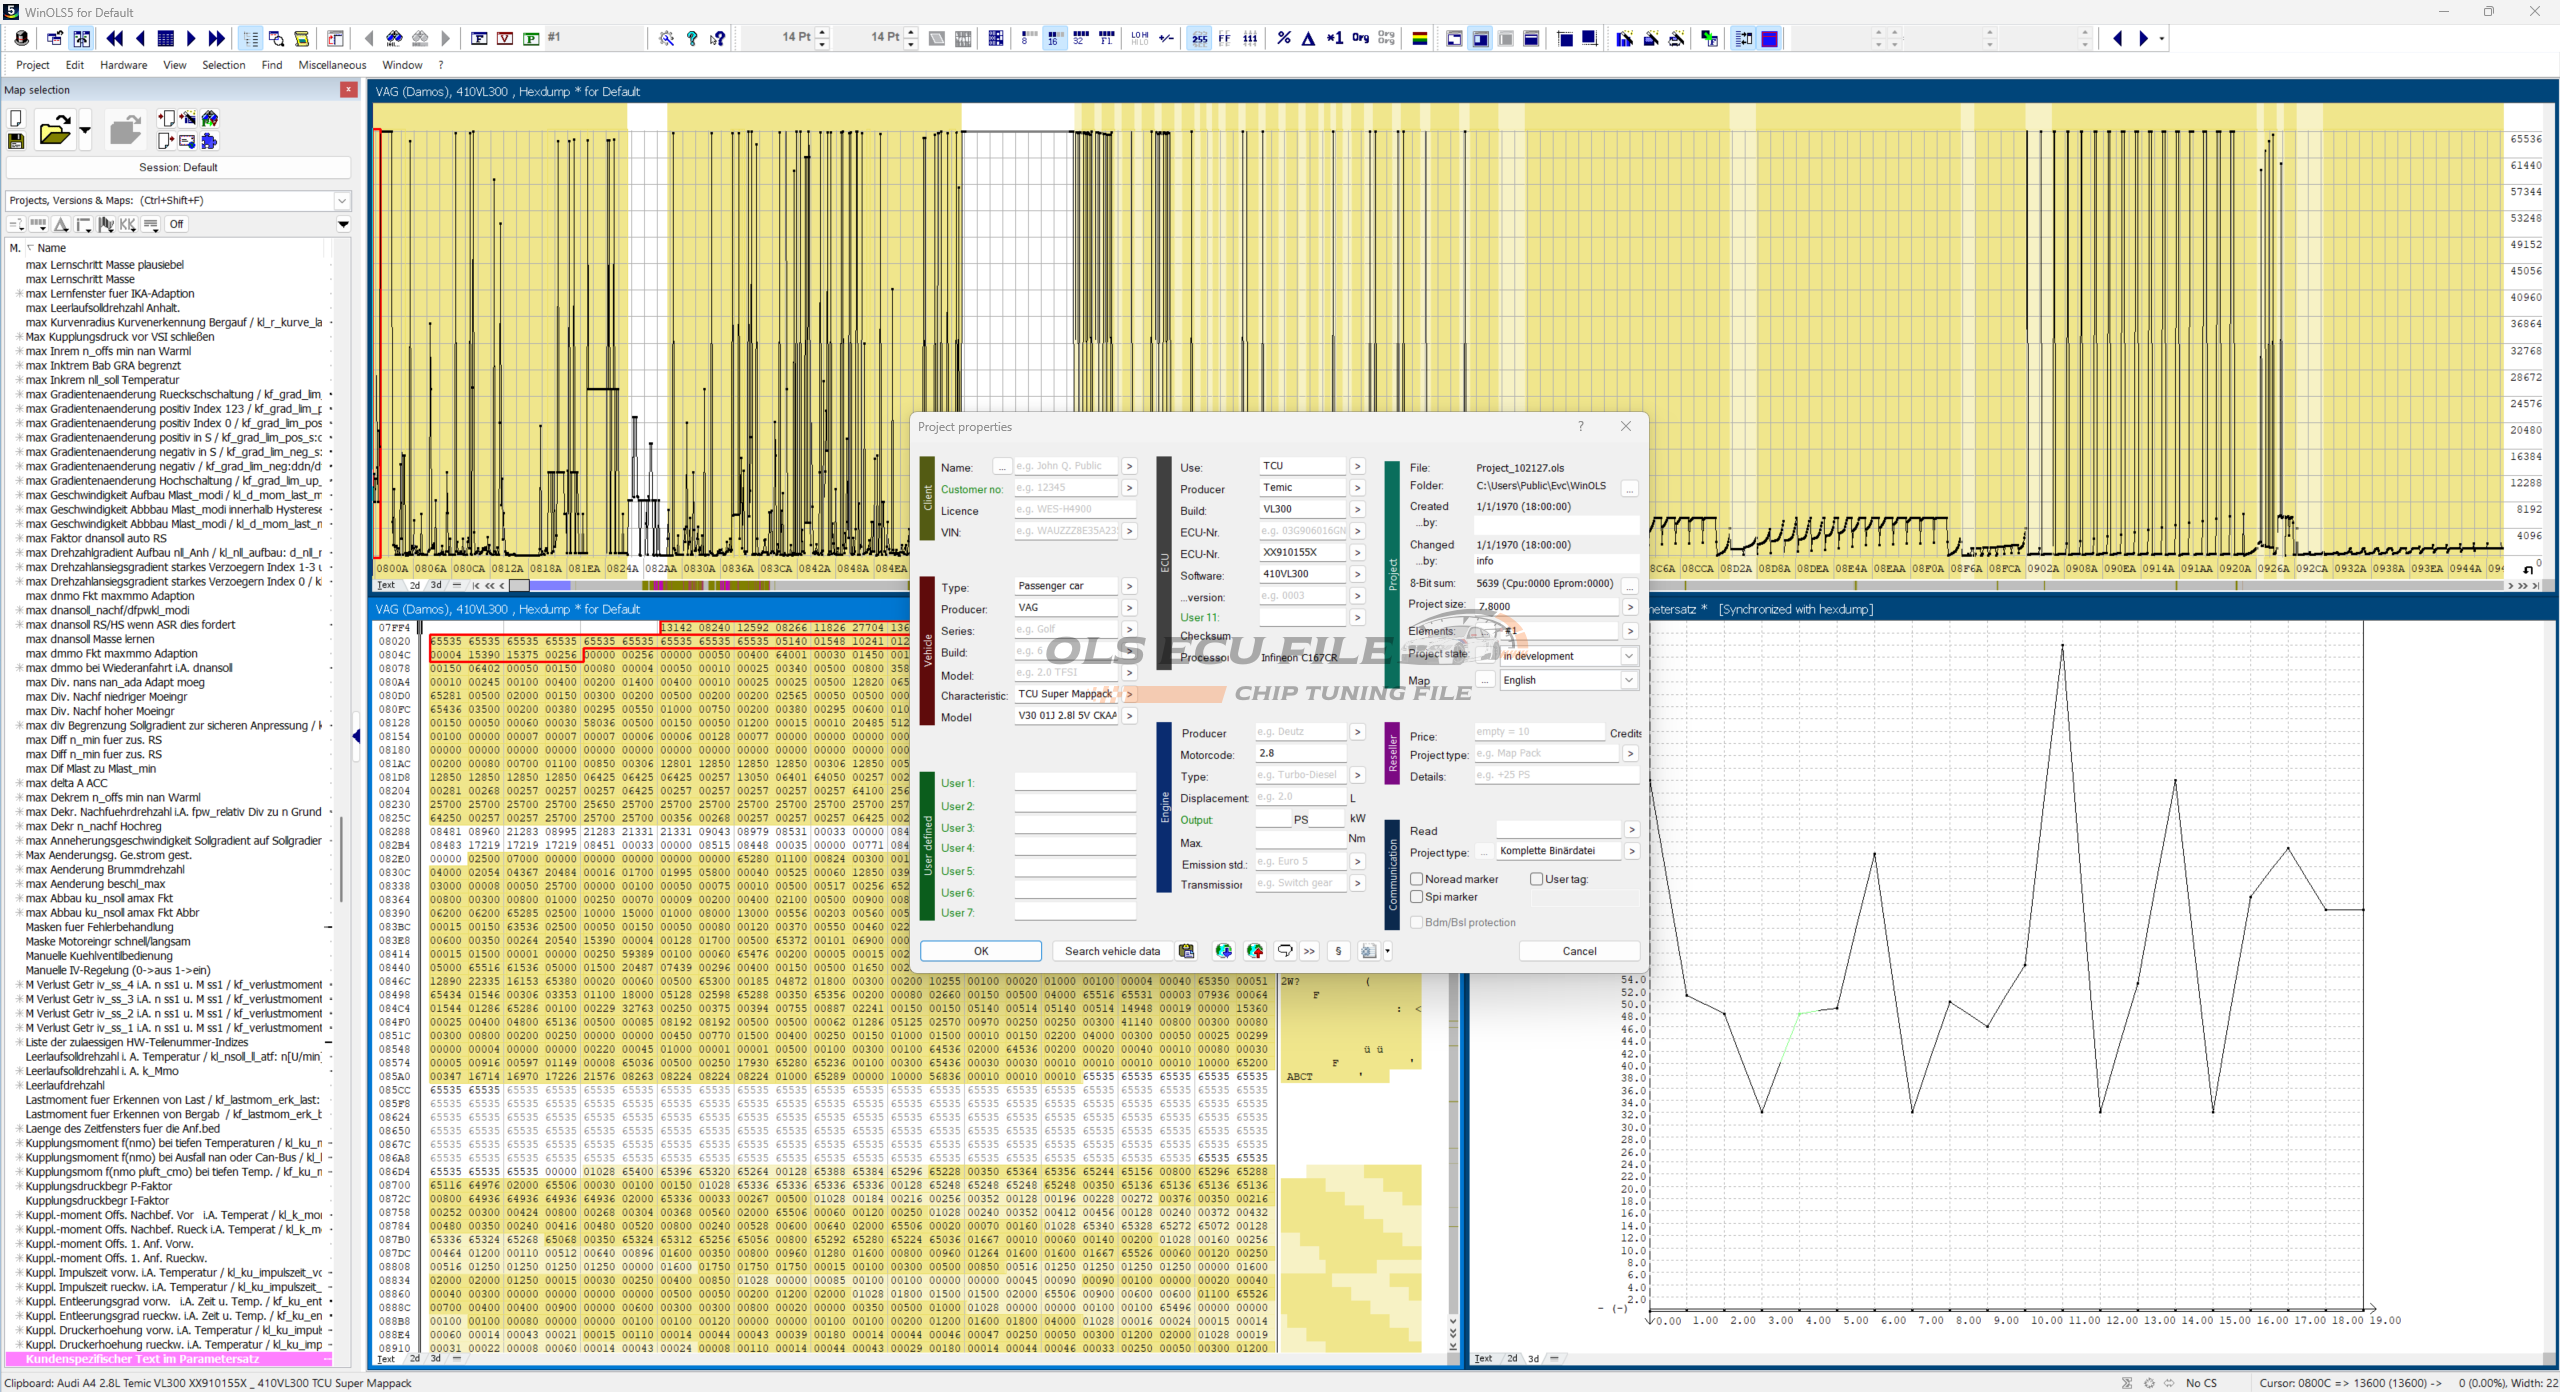The image size is (2560, 1392).
Task: Open the Project state 'In development' dropdown
Action: point(1628,656)
